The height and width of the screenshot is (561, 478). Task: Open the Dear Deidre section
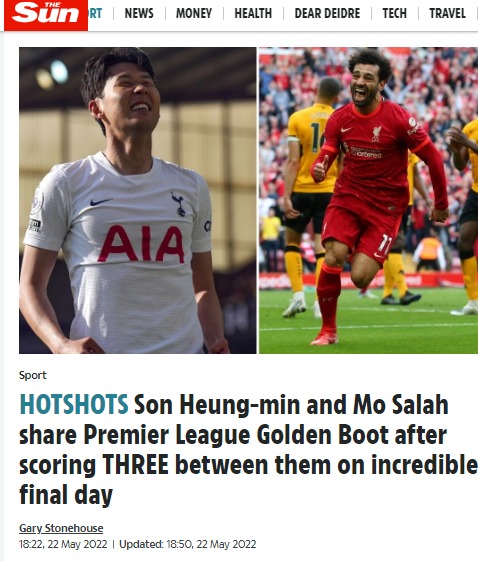(327, 14)
